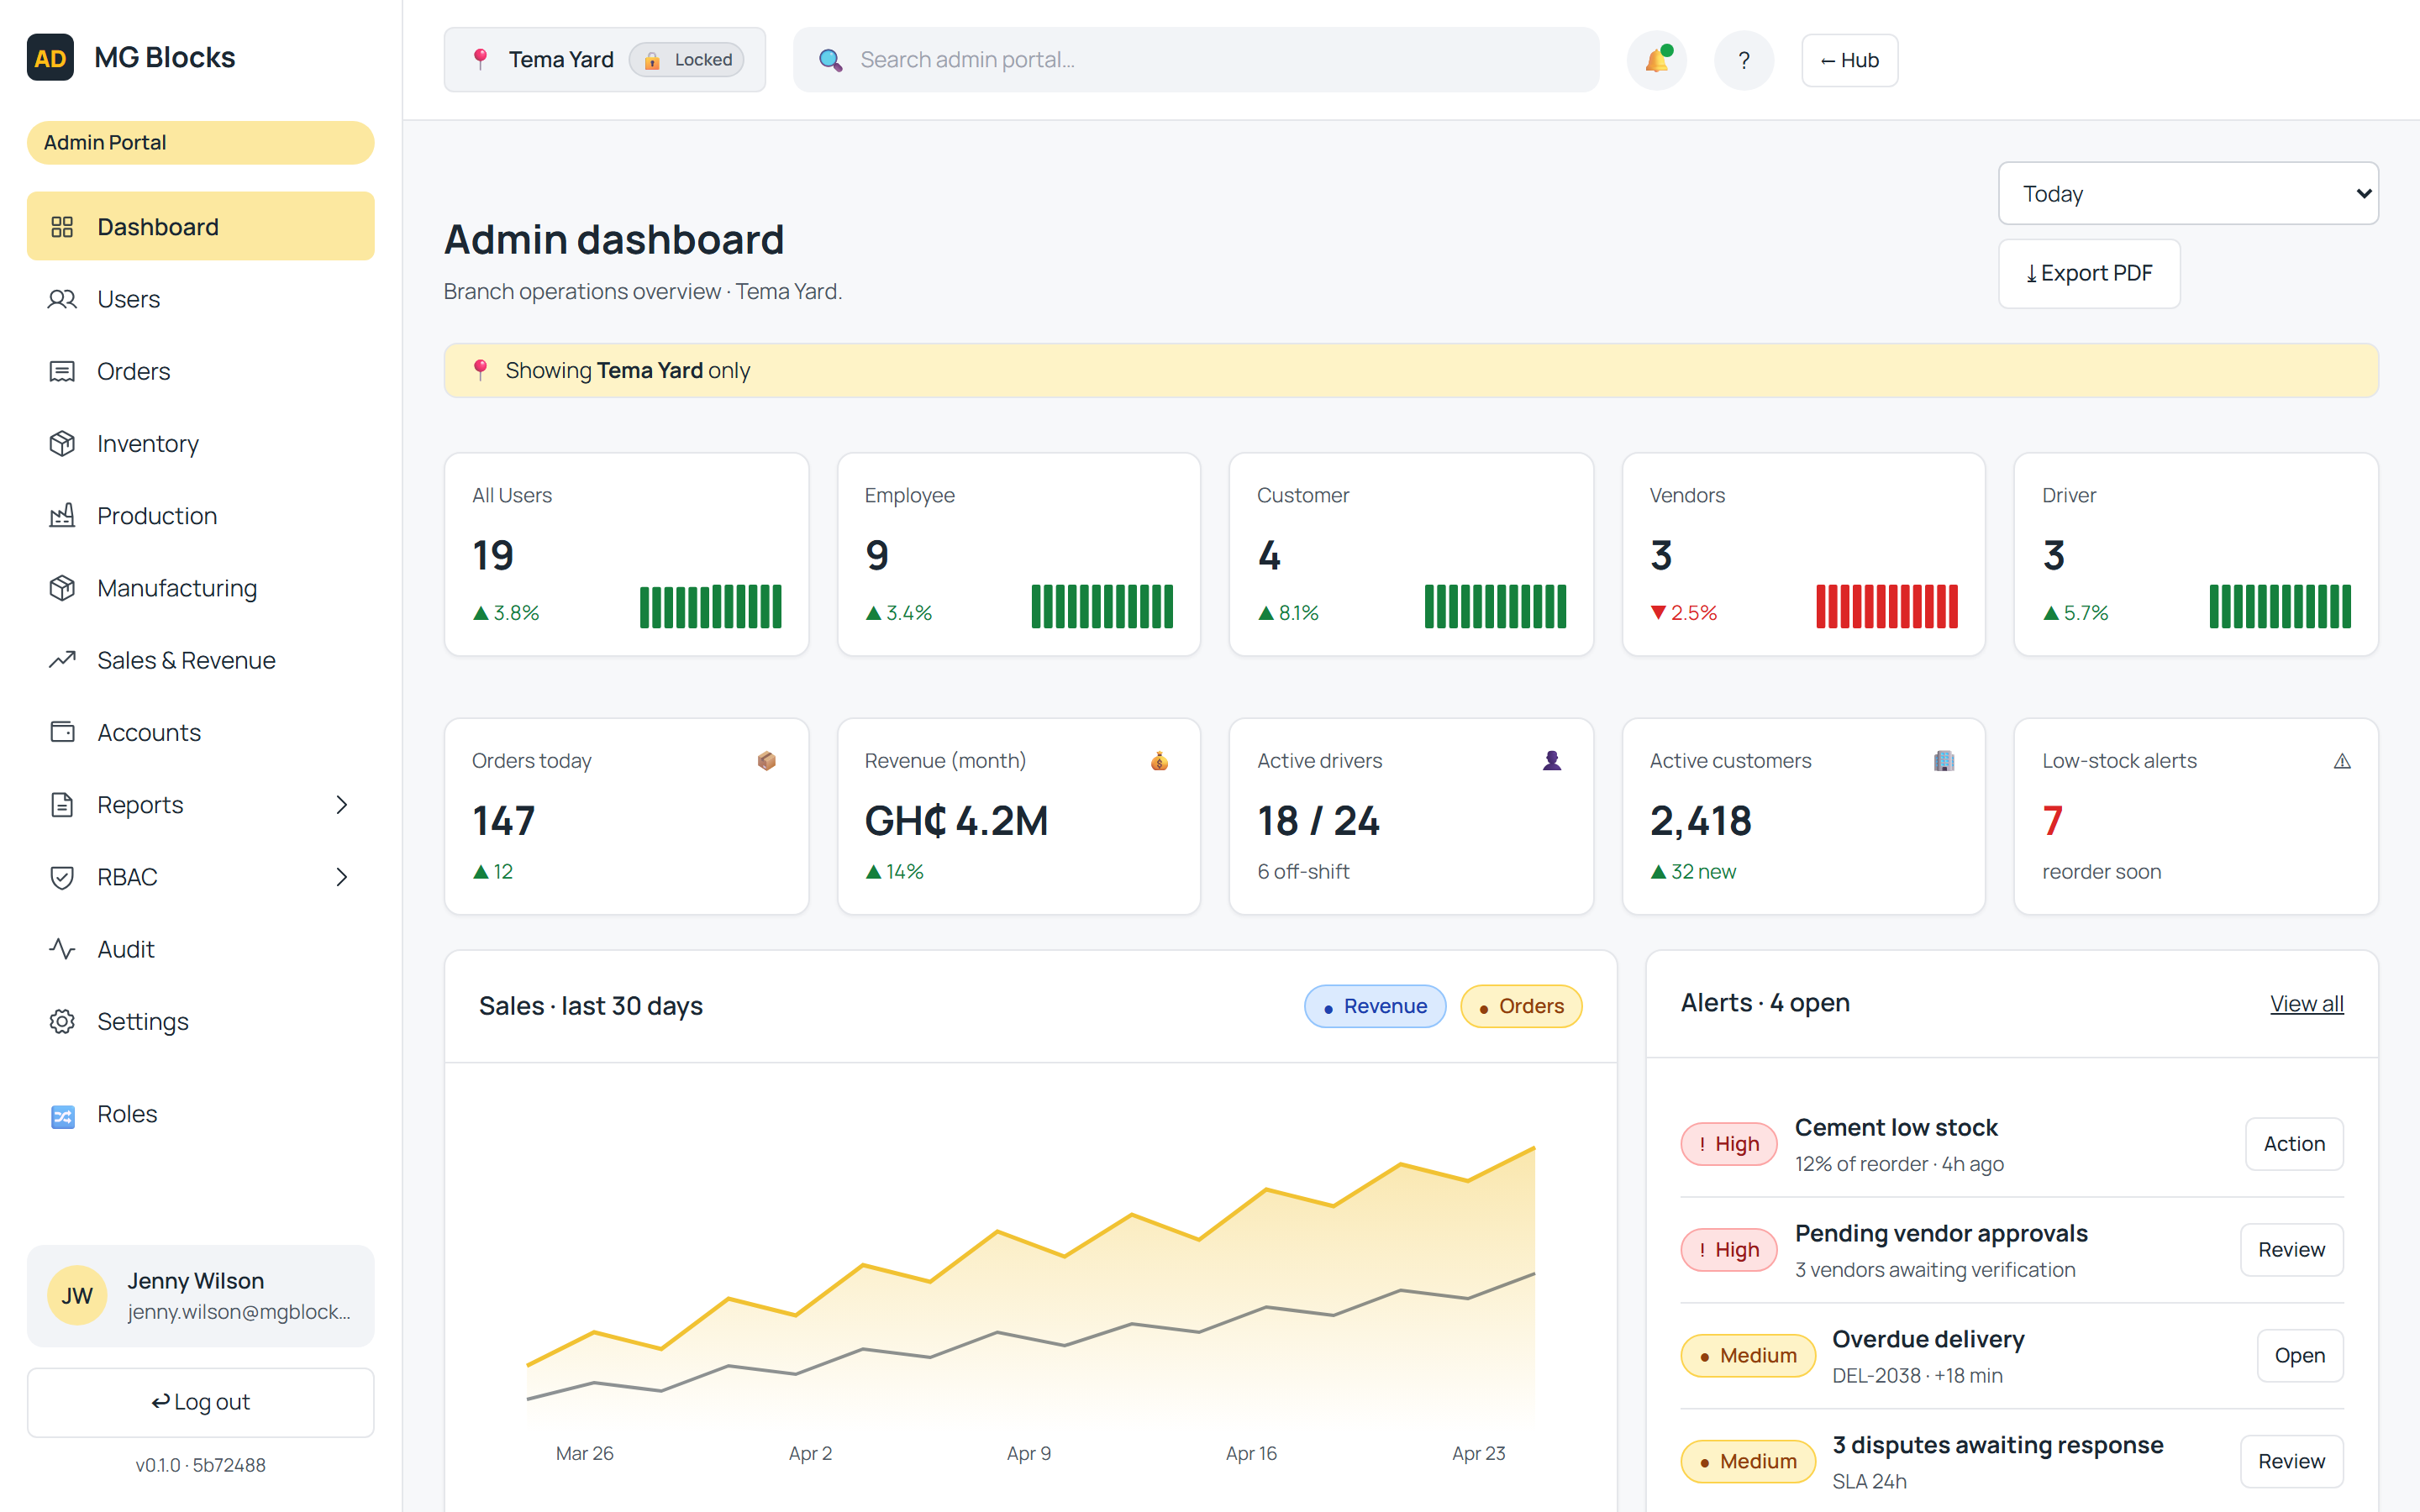Review Pending vendor approvals alert
The image size is (2420, 1512).
click(2291, 1249)
